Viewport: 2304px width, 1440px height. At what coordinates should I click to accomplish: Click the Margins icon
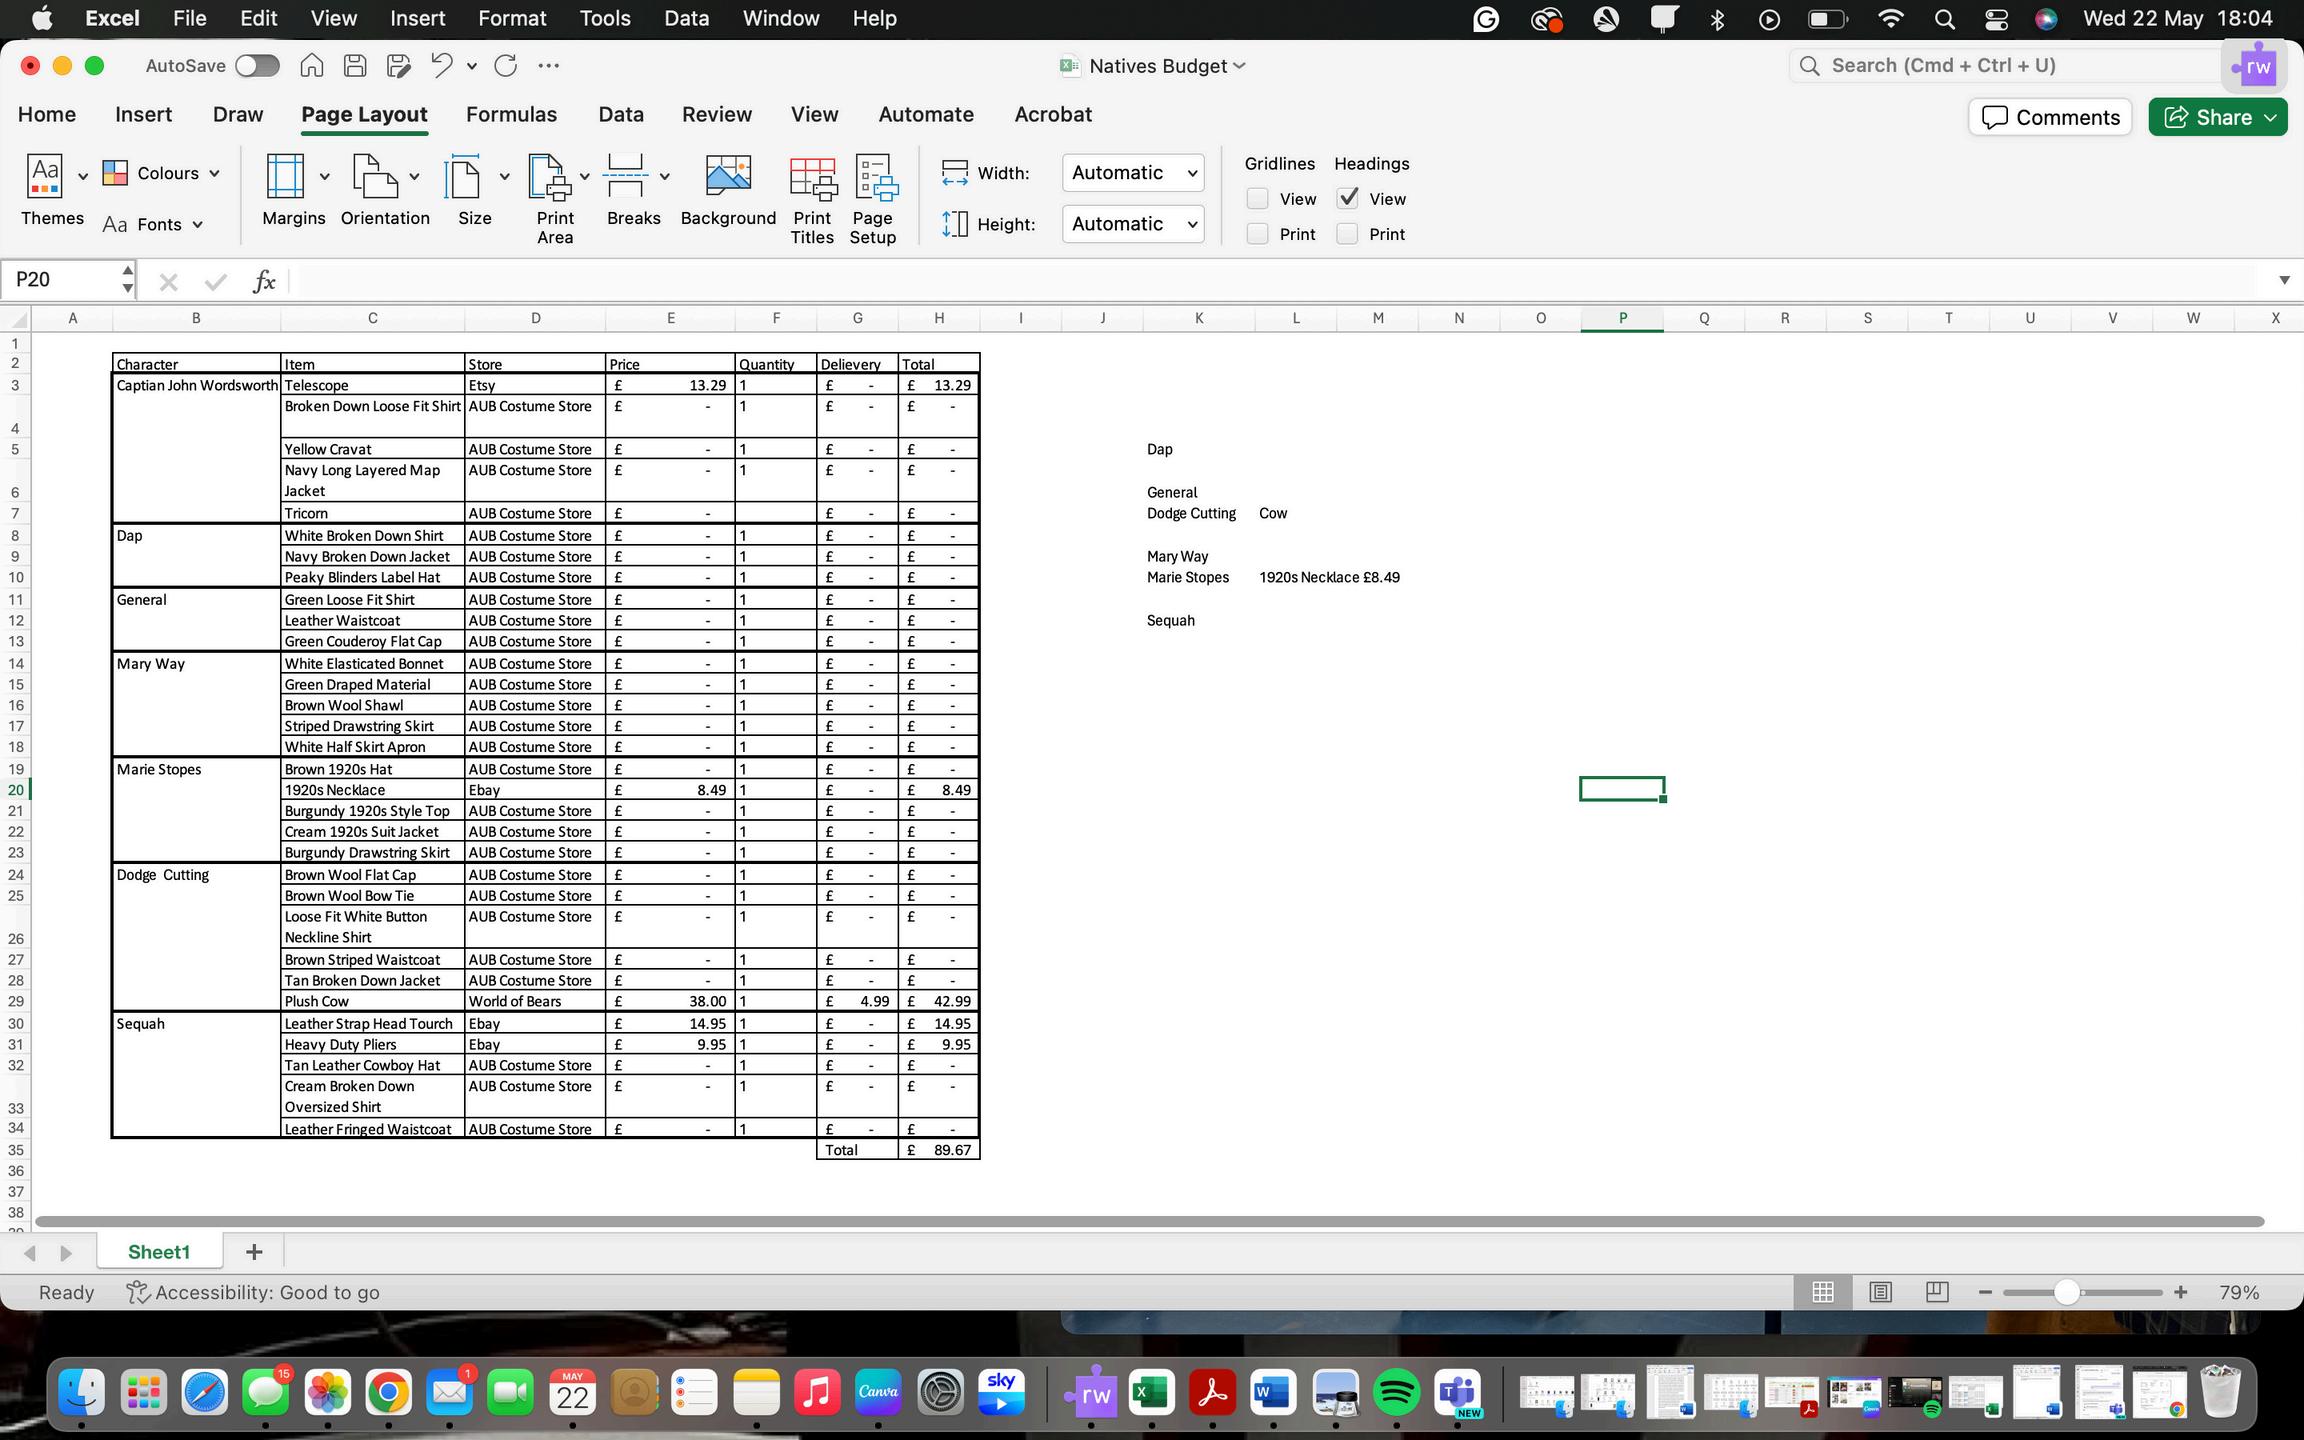[x=285, y=178]
